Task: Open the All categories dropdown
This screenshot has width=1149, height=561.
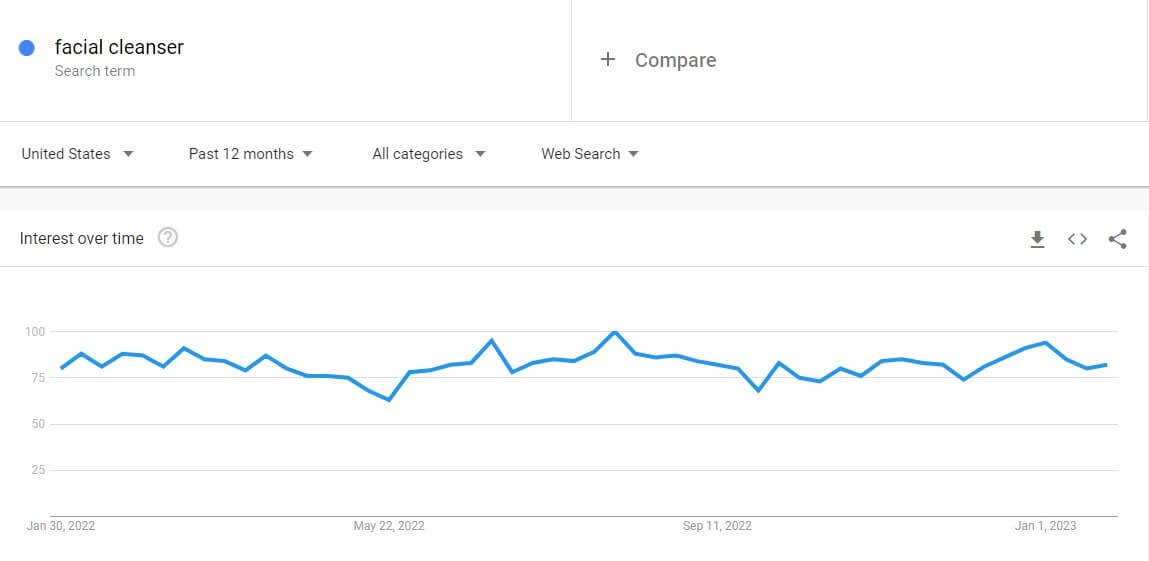Action: pos(429,154)
